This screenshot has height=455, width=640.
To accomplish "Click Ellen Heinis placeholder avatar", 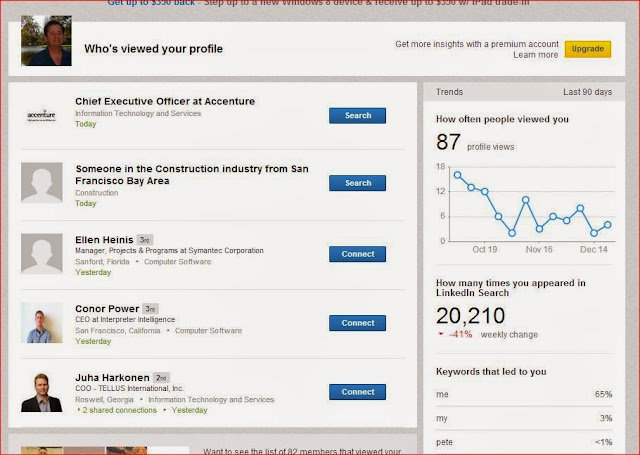I will click(42, 254).
